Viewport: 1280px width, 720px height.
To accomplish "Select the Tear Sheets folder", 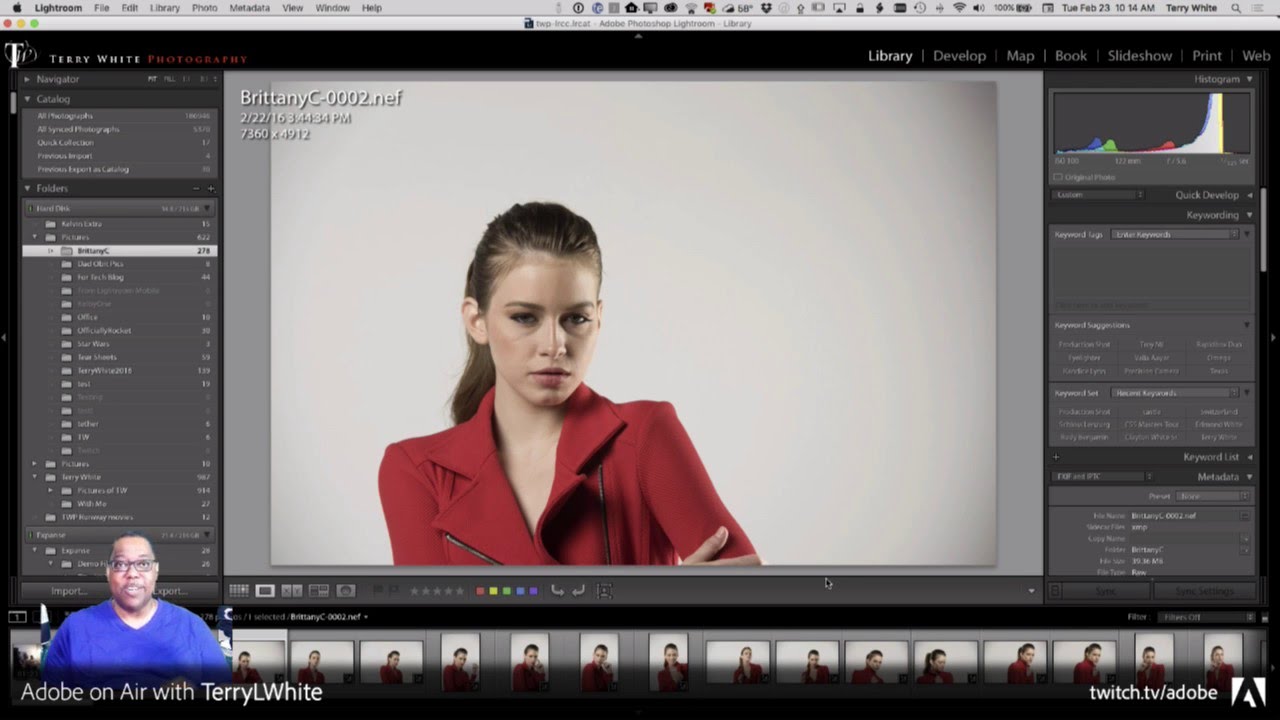I will (x=122, y=357).
